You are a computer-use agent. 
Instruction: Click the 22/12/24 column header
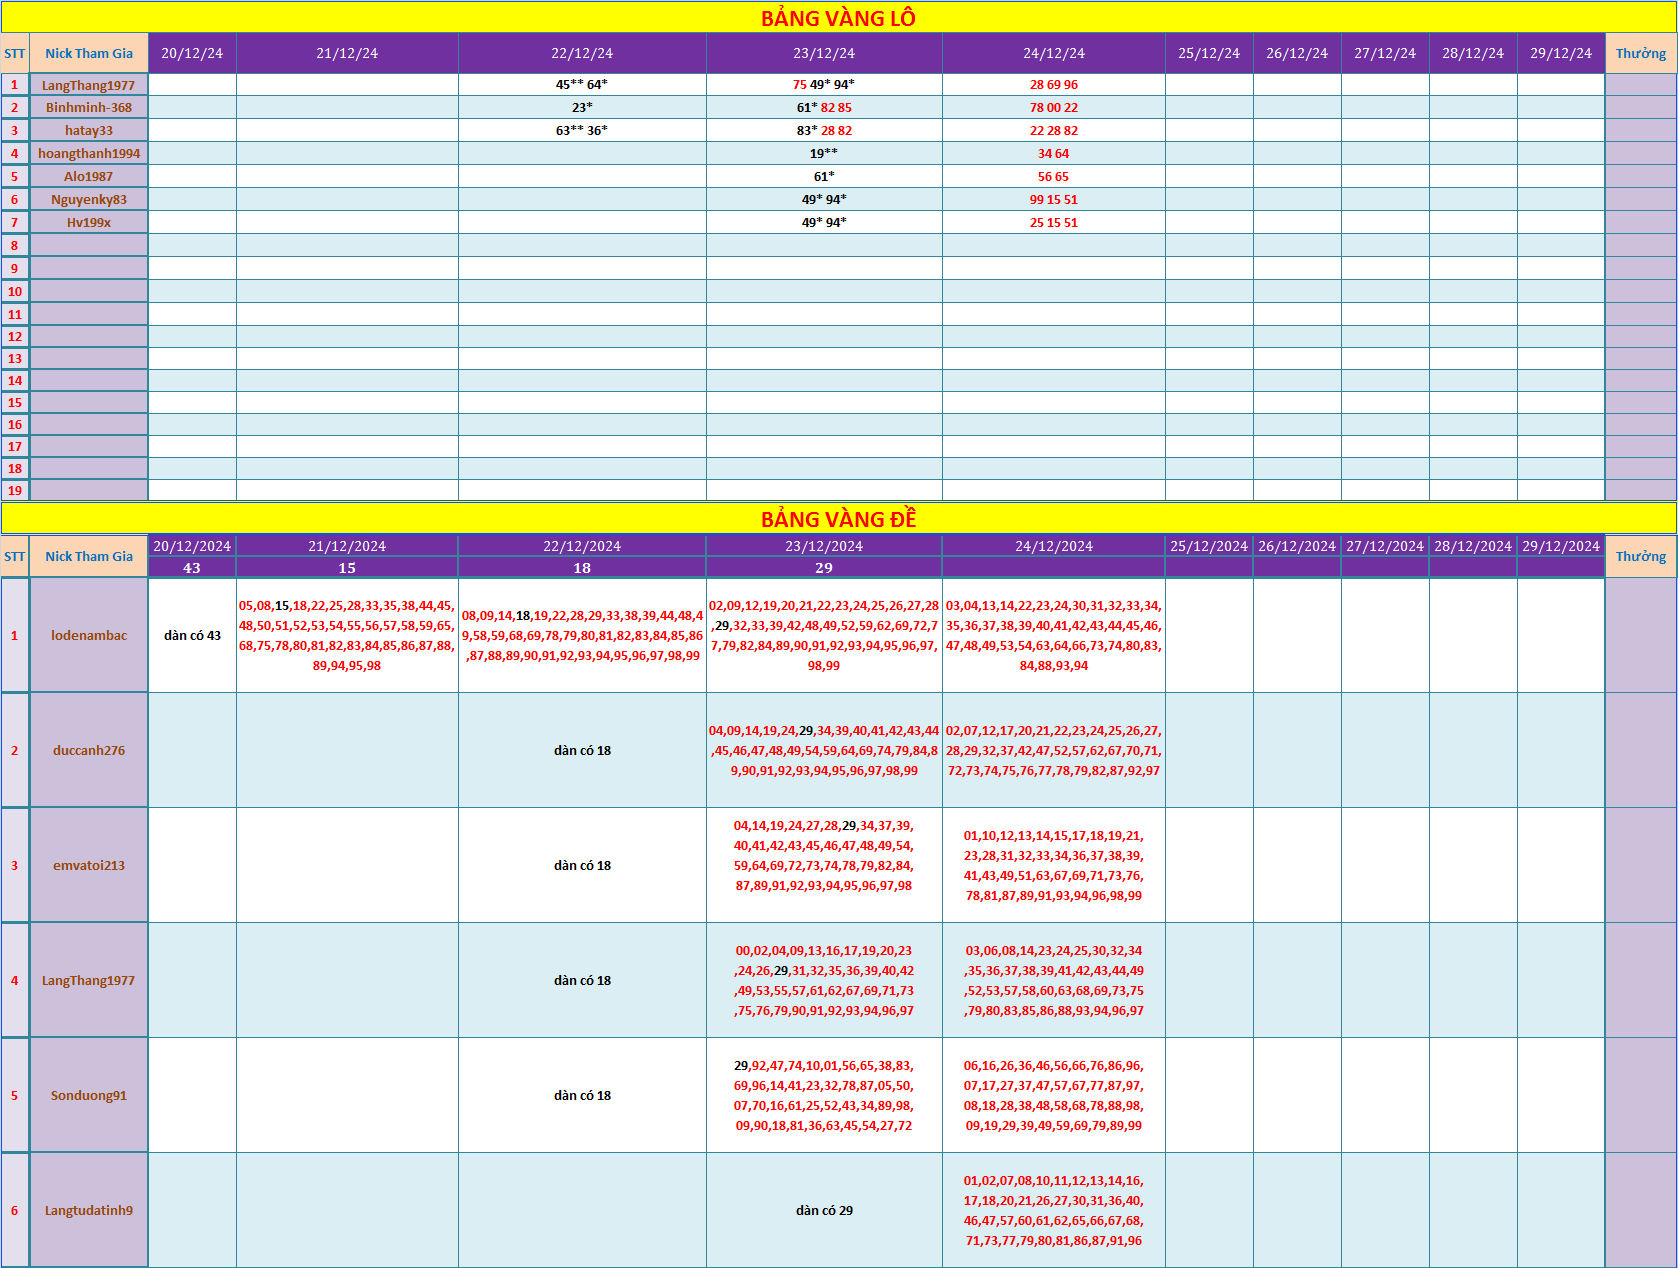(x=582, y=53)
